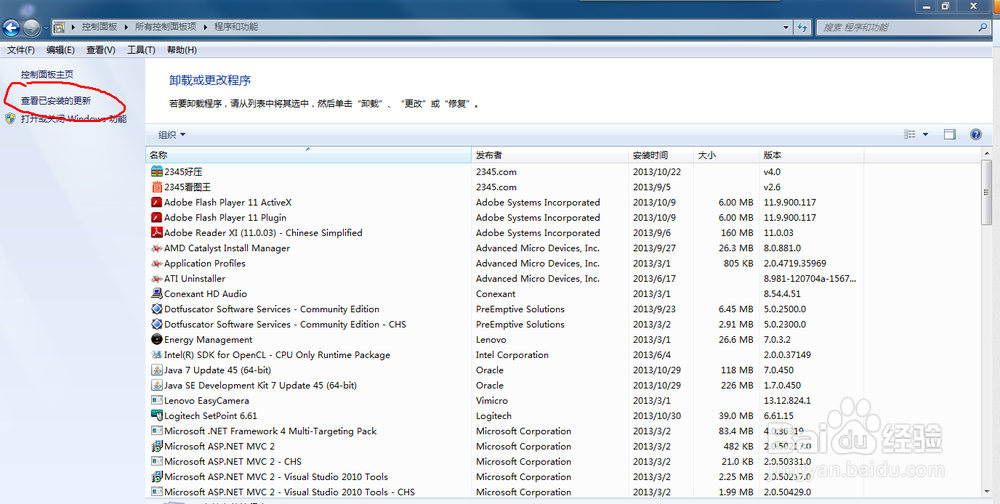This screenshot has width=1000, height=504.
Task: Select Java SE Development Kit 7 icon
Action: coord(157,385)
